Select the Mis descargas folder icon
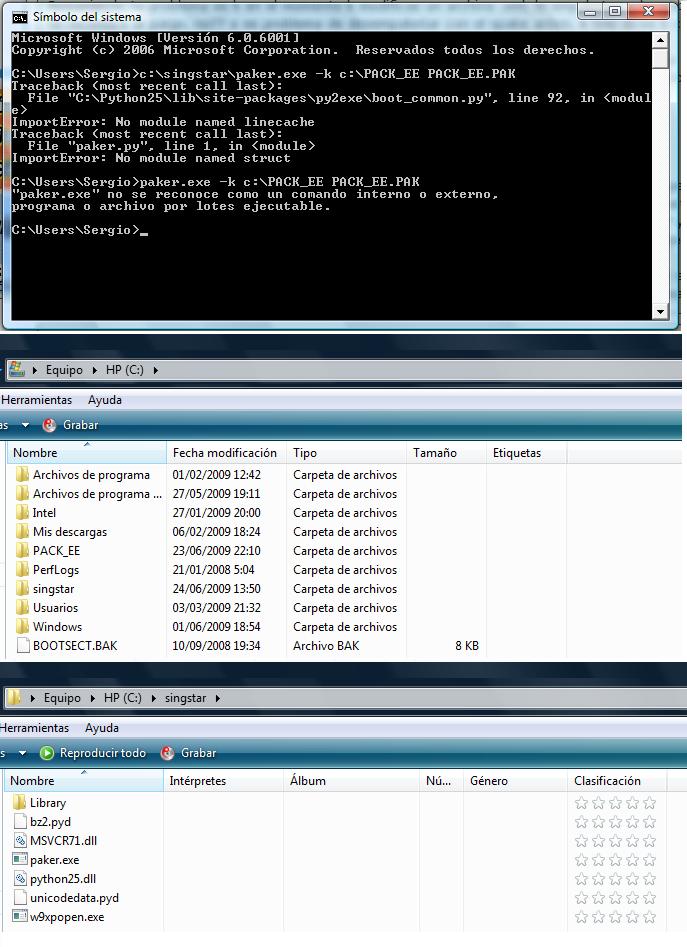687x947 pixels. point(22,531)
